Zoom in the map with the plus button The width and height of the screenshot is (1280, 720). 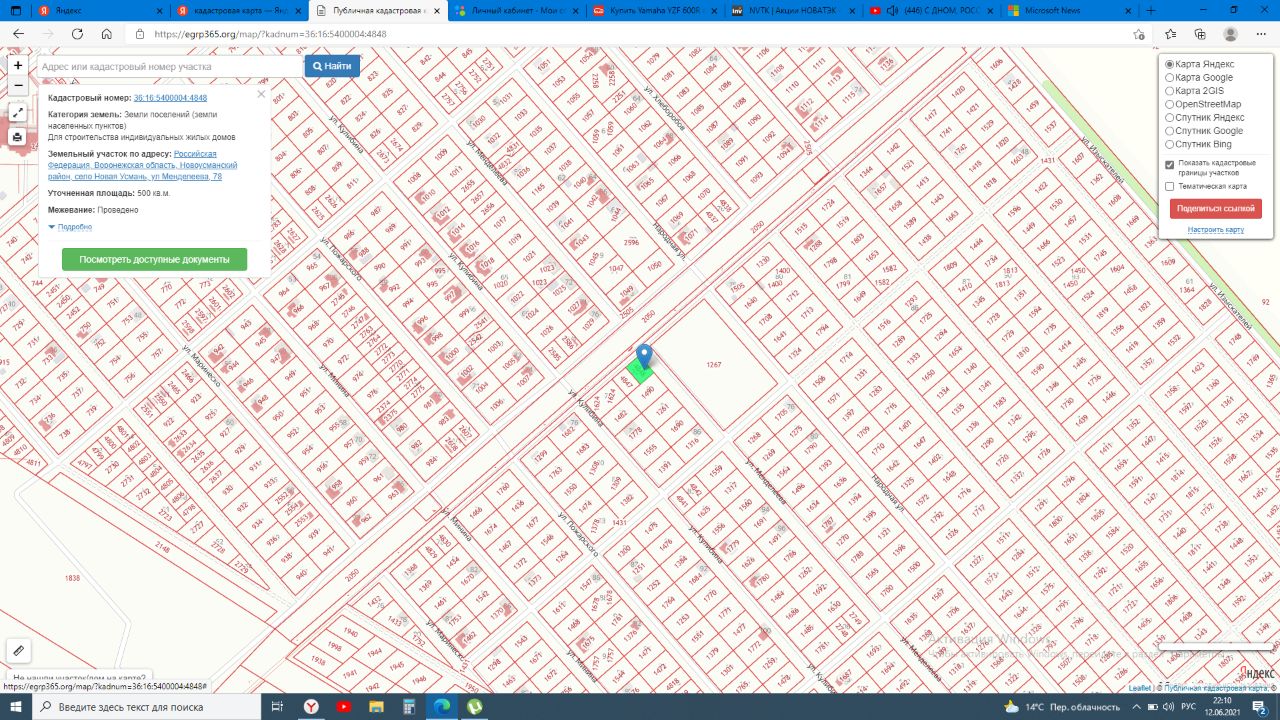click(x=18, y=65)
